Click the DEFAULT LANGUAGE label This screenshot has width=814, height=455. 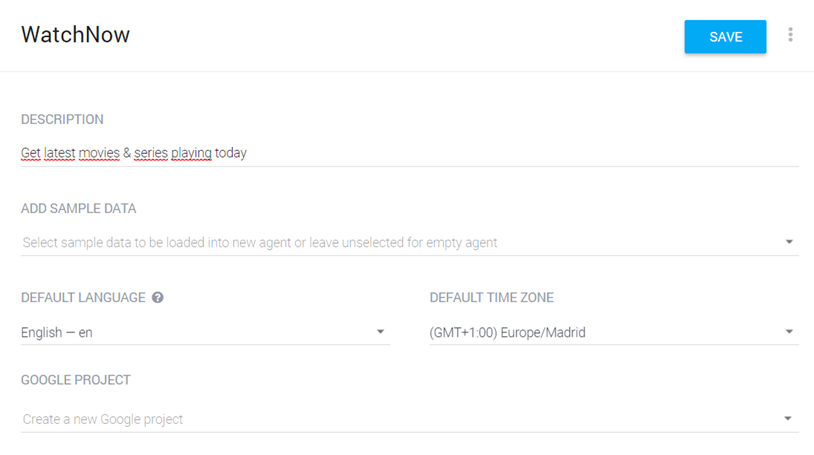pyautogui.click(x=83, y=298)
